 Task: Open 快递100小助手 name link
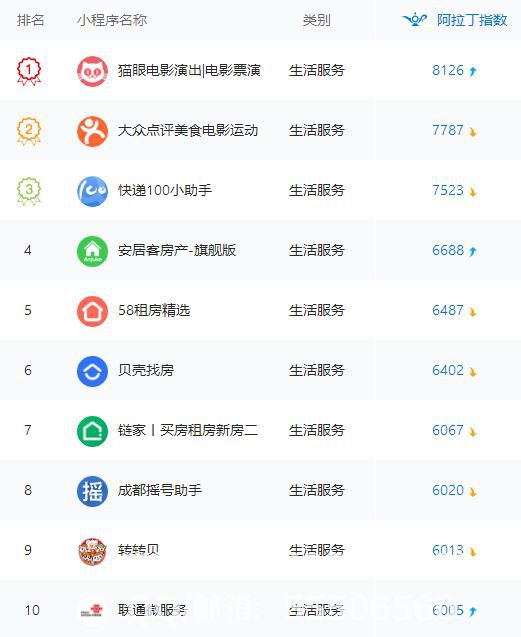[165, 190]
